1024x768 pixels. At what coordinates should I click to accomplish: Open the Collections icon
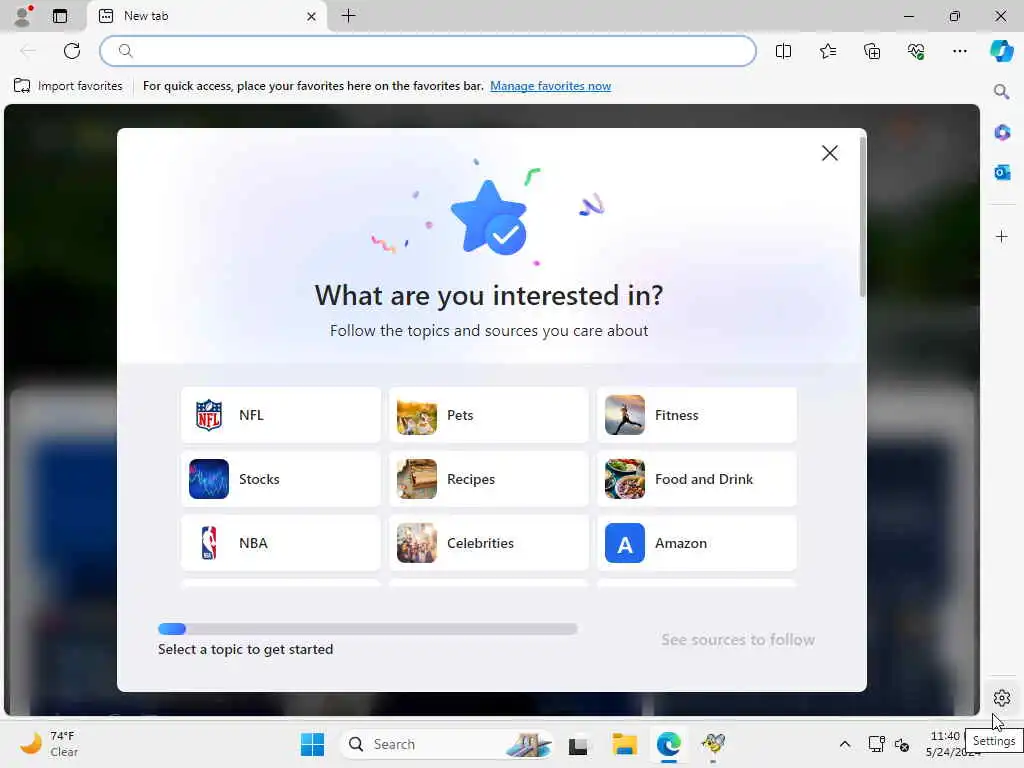point(872,51)
